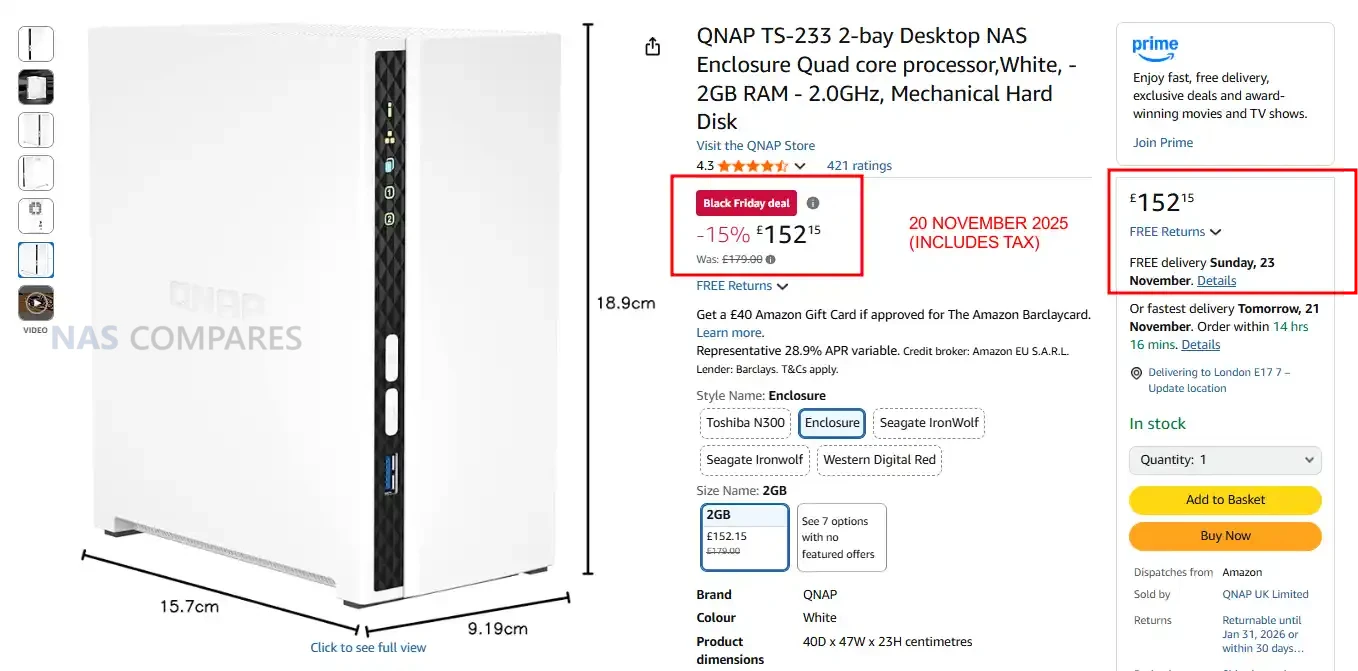Visit the QNAP Store link

[x=755, y=146]
